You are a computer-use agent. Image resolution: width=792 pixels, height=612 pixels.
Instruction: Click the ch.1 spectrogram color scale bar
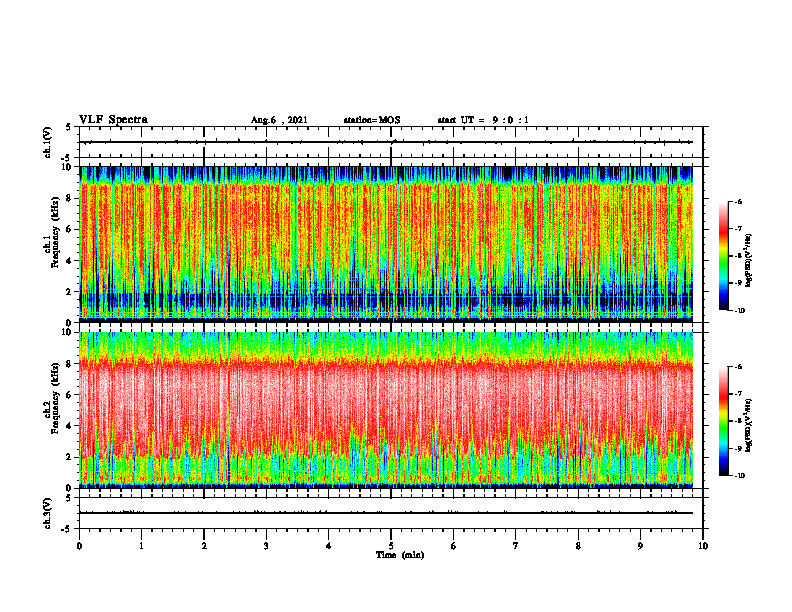(723, 256)
